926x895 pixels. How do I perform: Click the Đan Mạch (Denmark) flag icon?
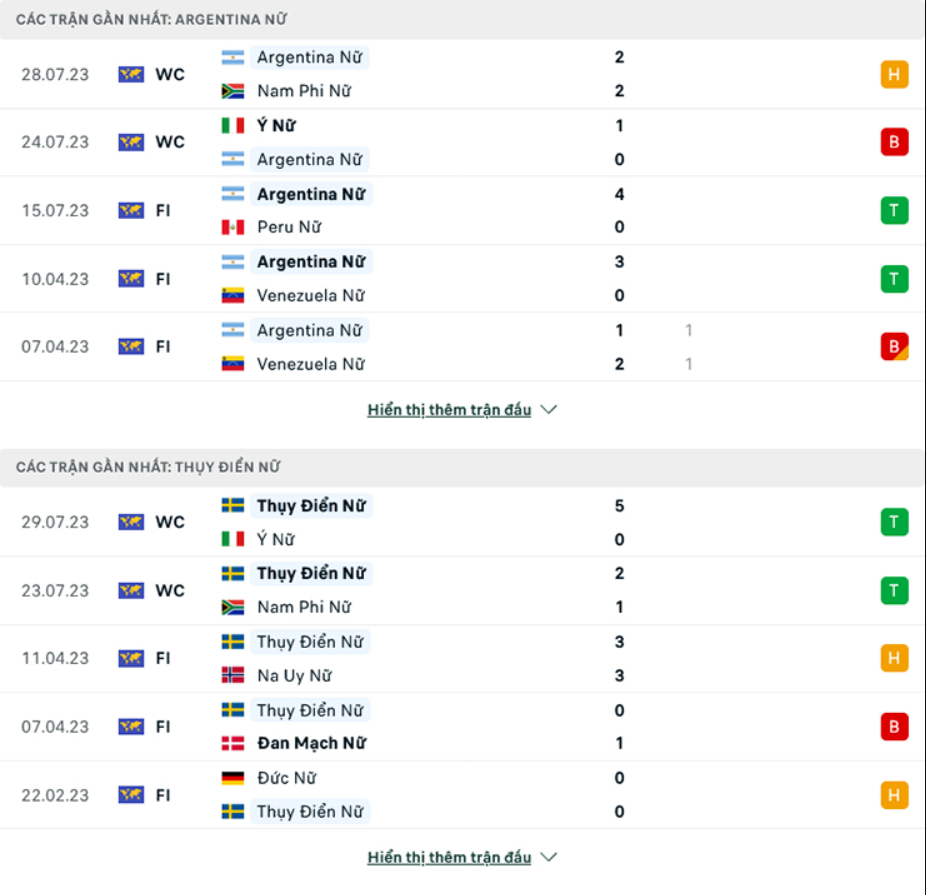coord(233,743)
